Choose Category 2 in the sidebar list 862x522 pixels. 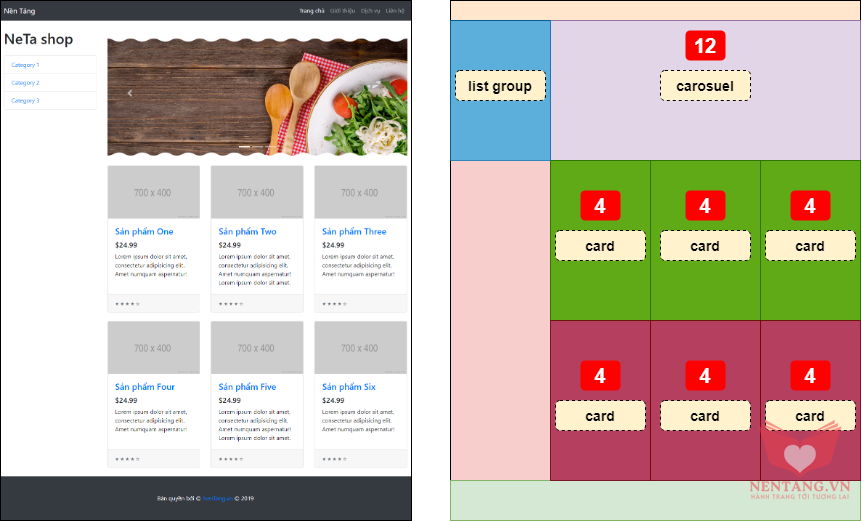25,83
